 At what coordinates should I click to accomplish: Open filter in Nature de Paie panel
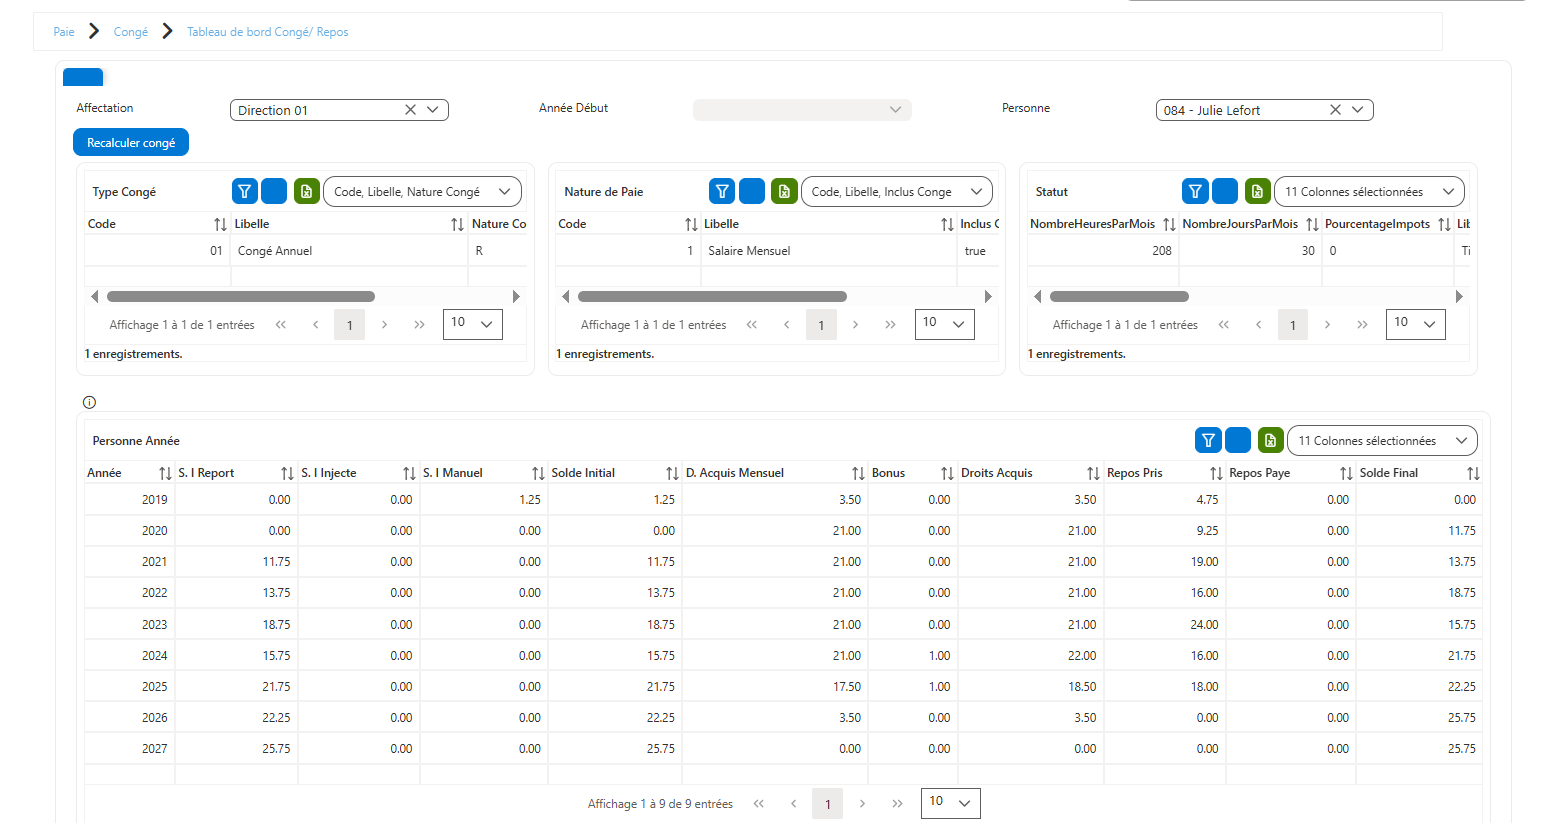(x=722, y=191)
